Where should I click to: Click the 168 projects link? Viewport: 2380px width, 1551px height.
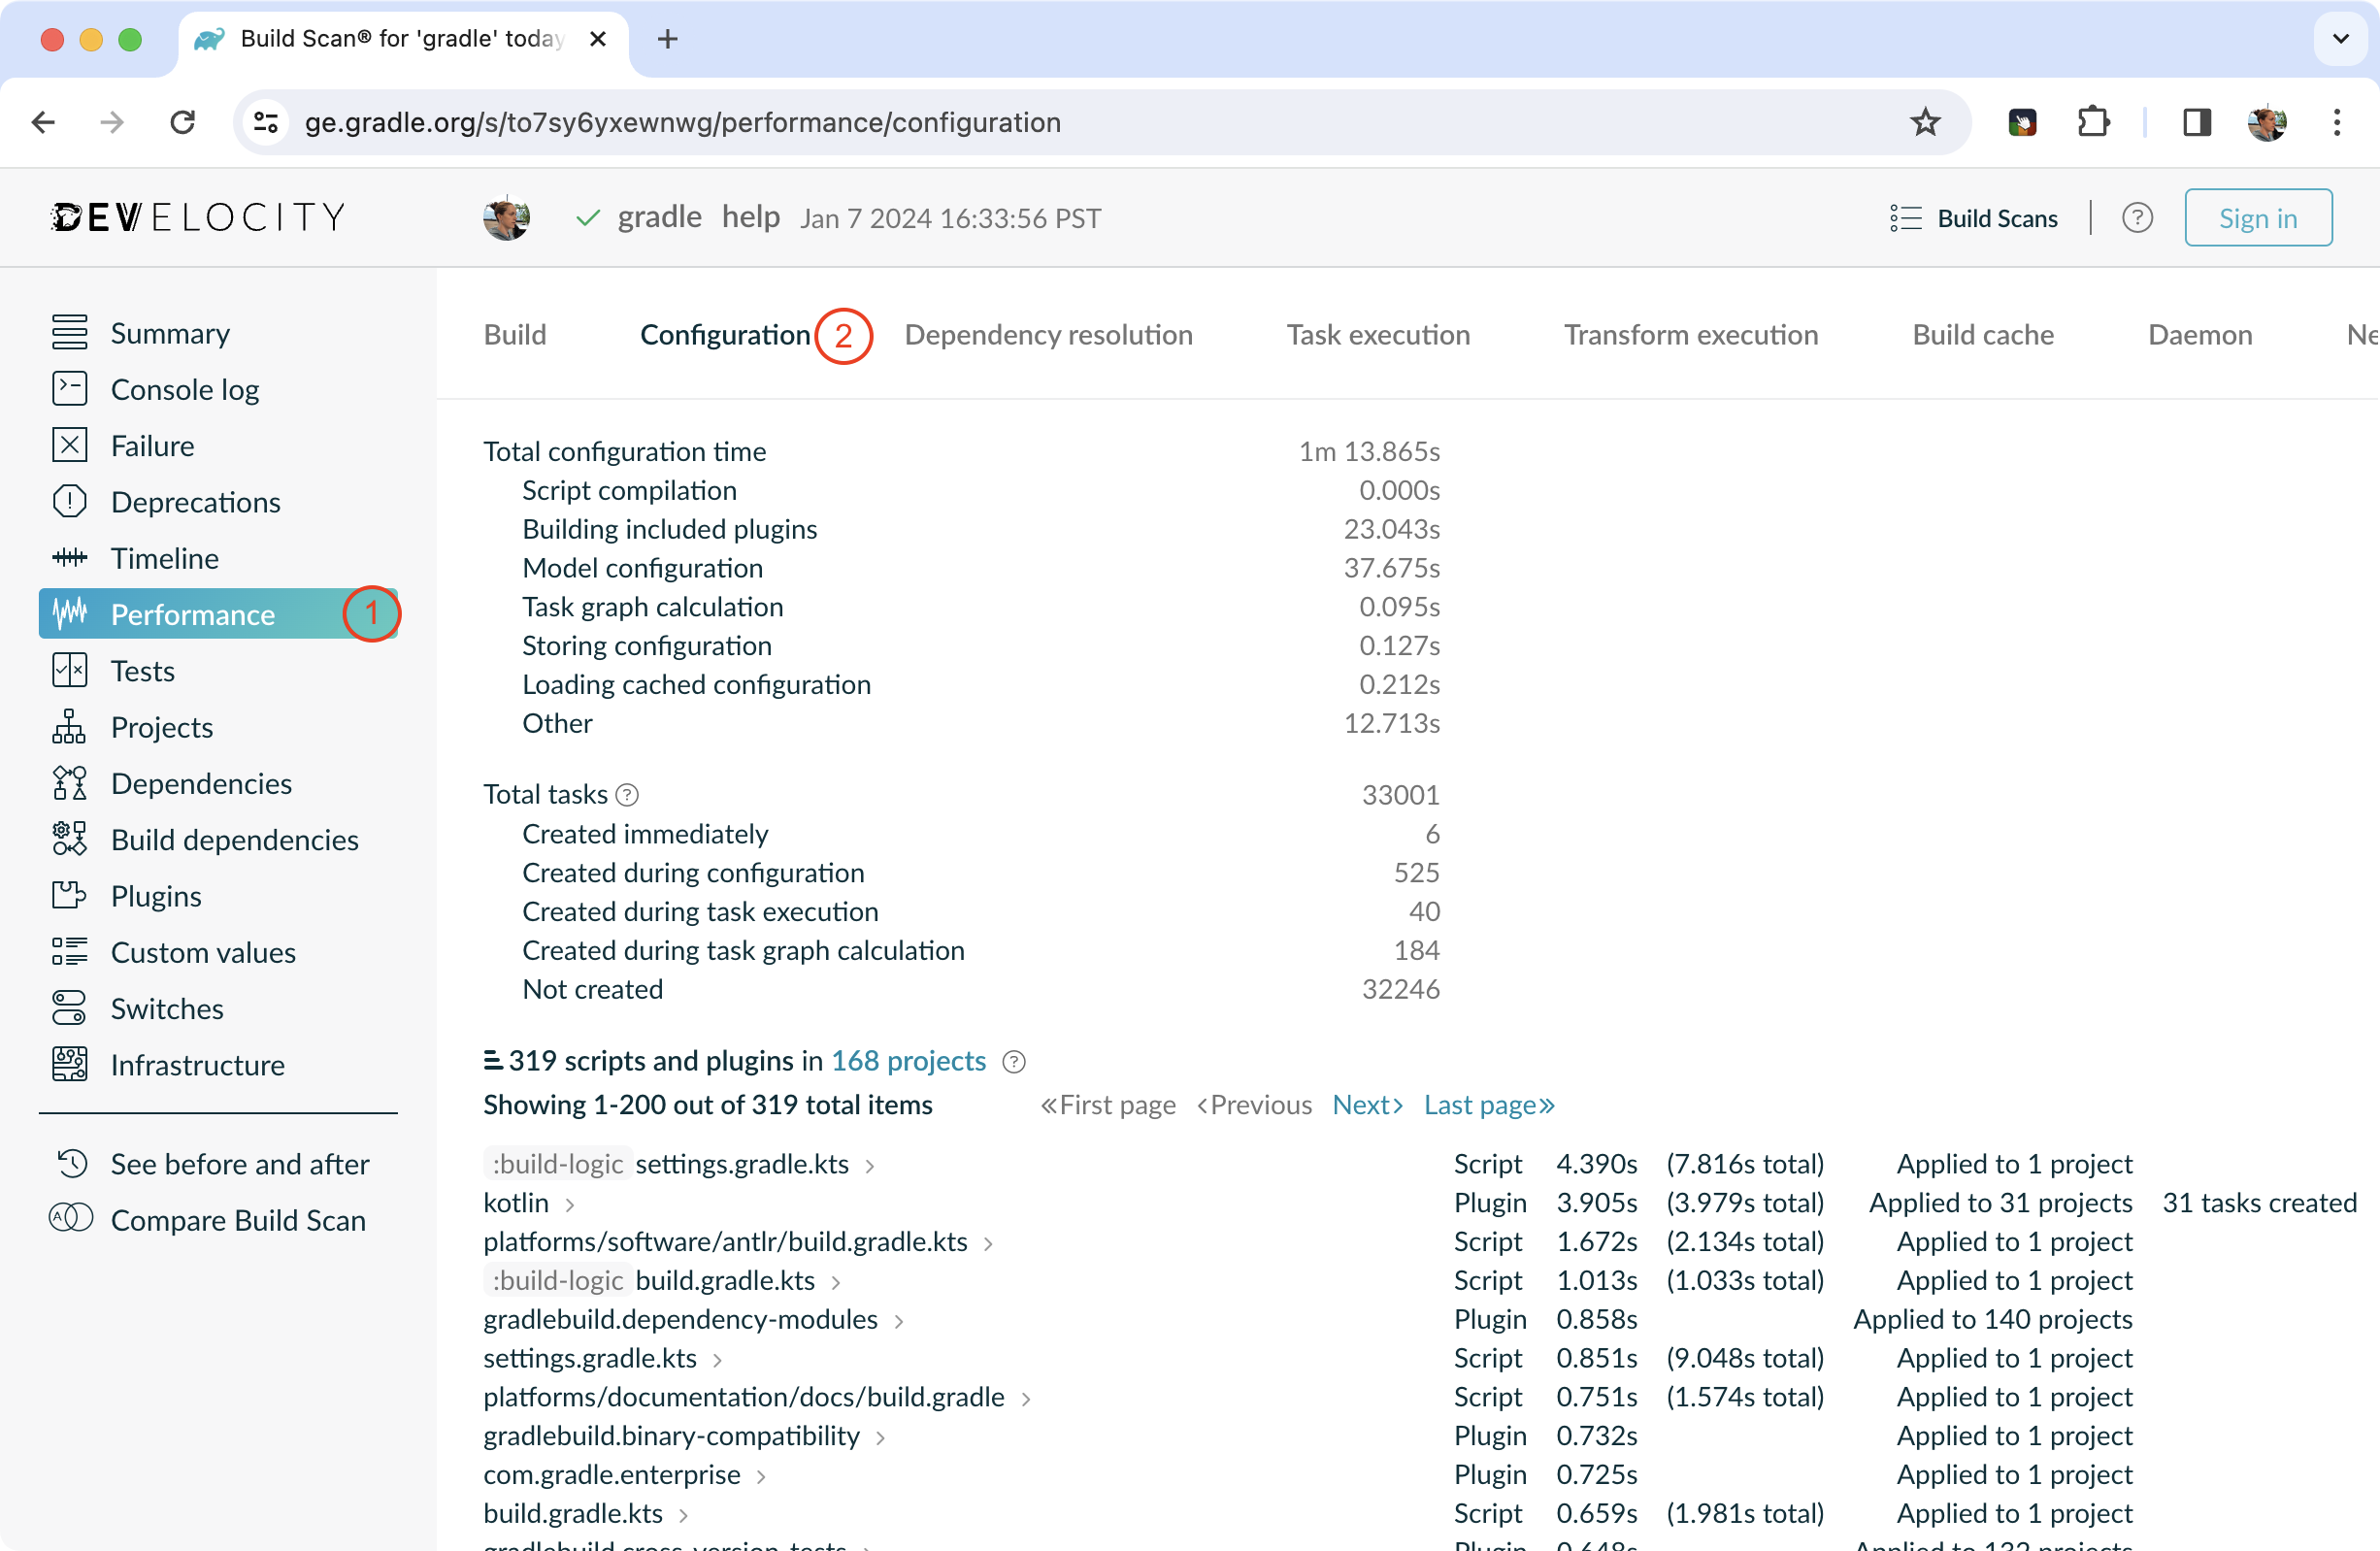click(908, 1060)
